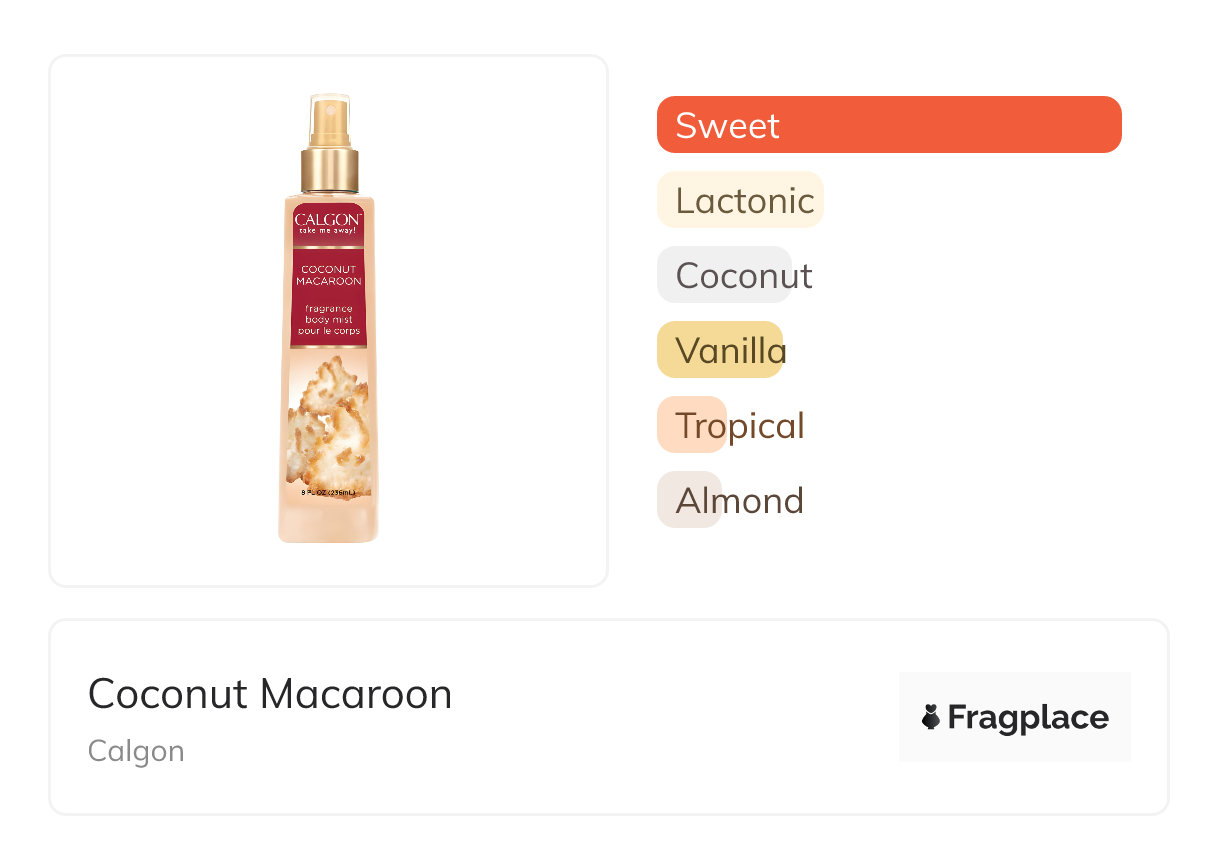
Task: Click the Fragplace wordmark text
Action: [x=1027, y=717]
